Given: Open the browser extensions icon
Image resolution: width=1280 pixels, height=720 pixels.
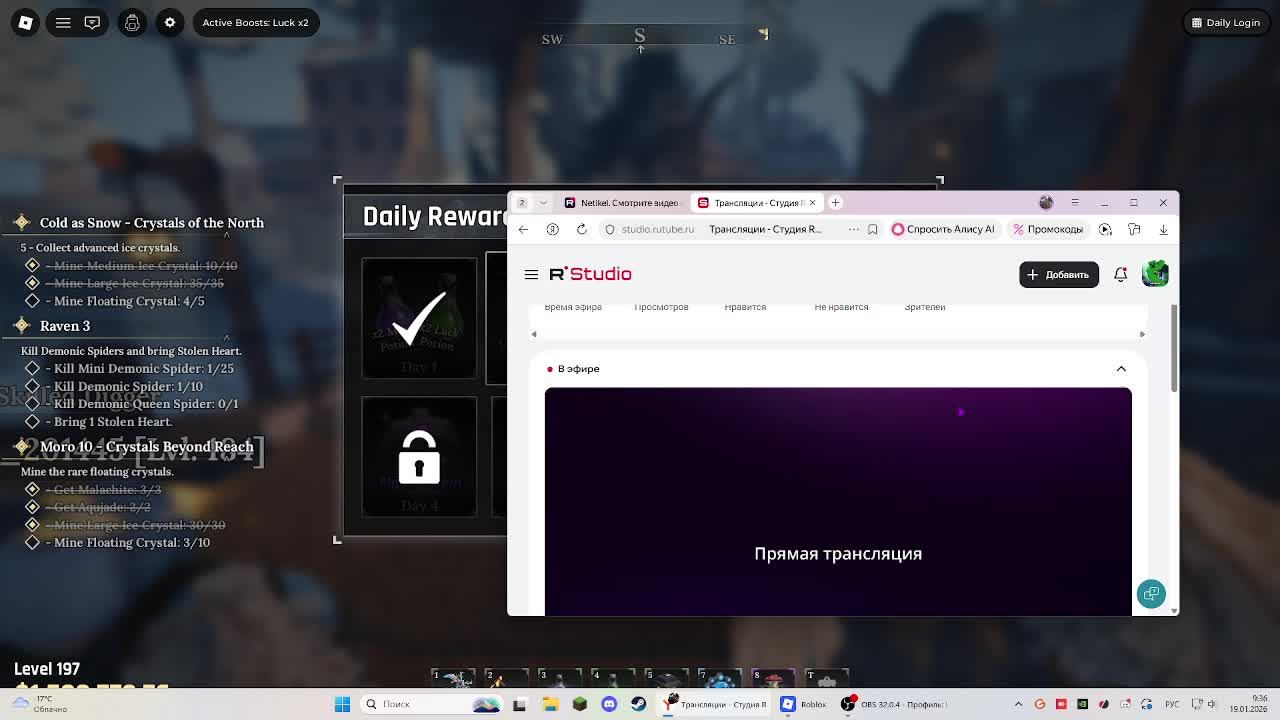Looking at the screenshot, I should tap(1134, 229).
